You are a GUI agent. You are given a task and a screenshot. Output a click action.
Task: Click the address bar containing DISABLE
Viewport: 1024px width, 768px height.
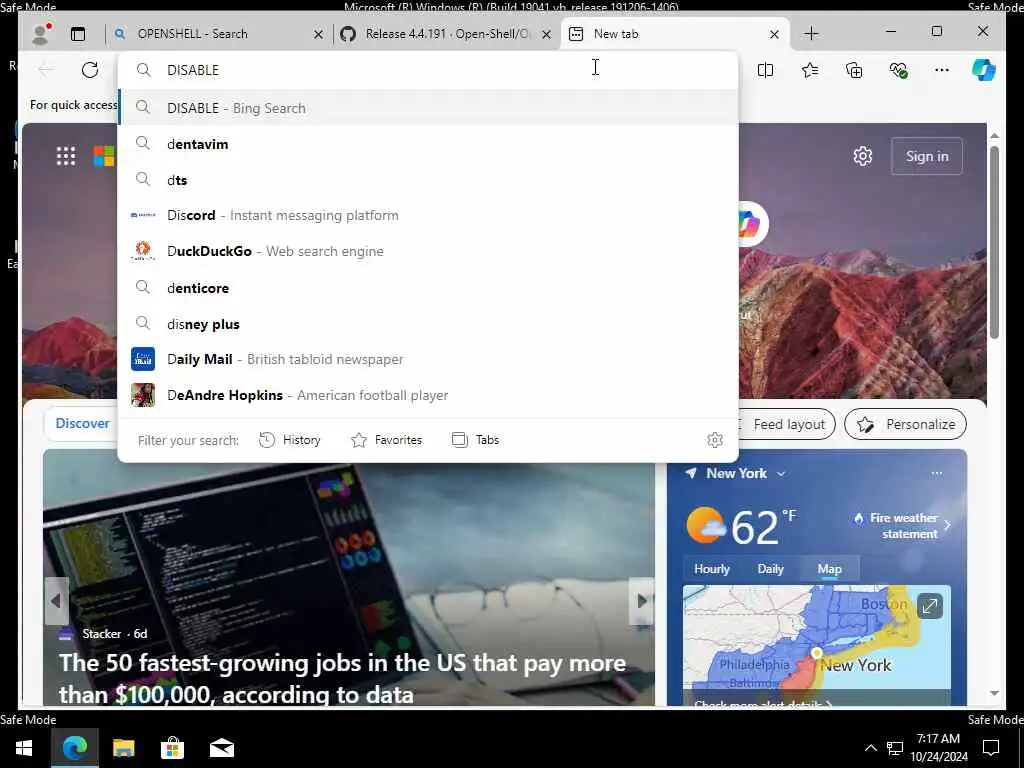[428, 70]
